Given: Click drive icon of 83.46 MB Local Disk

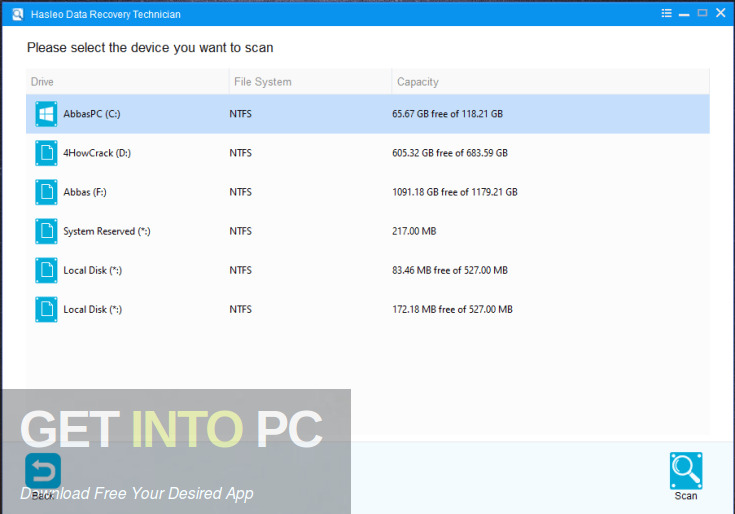Looking at the screenshot, I should click(46, 270).
